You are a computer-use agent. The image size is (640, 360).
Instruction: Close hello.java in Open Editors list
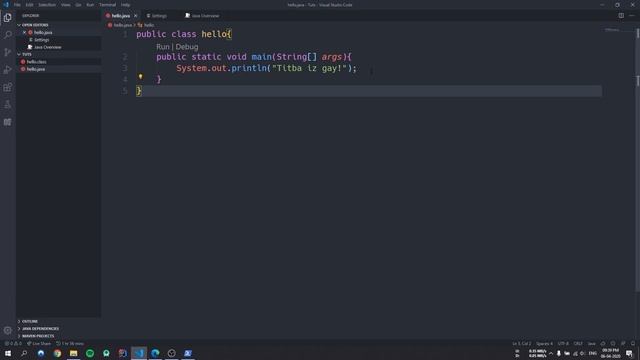[24, 32]
